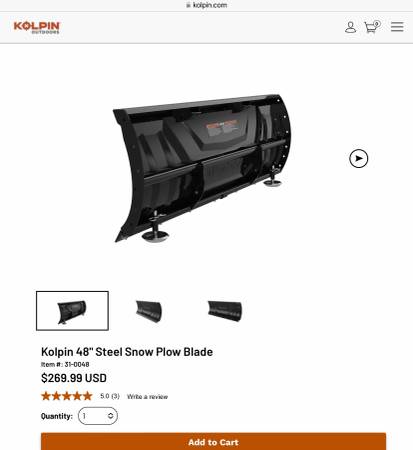Click the main snow plow product image
Viewport: 413px width, 450px height.
[x=202, y=168]
